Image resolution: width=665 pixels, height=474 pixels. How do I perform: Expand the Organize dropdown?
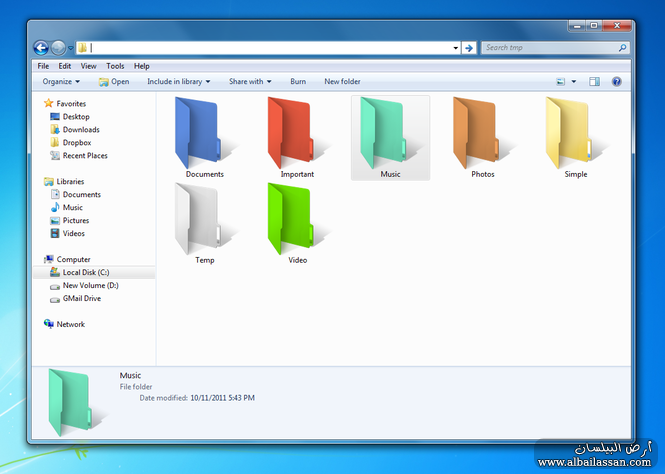click(x=61, y=81)
